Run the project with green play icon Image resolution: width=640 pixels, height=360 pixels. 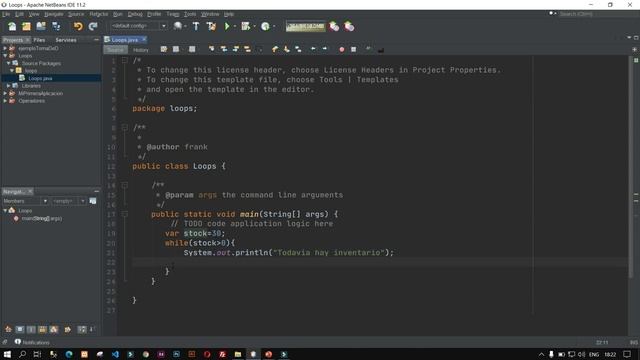(x=227, y=26)
